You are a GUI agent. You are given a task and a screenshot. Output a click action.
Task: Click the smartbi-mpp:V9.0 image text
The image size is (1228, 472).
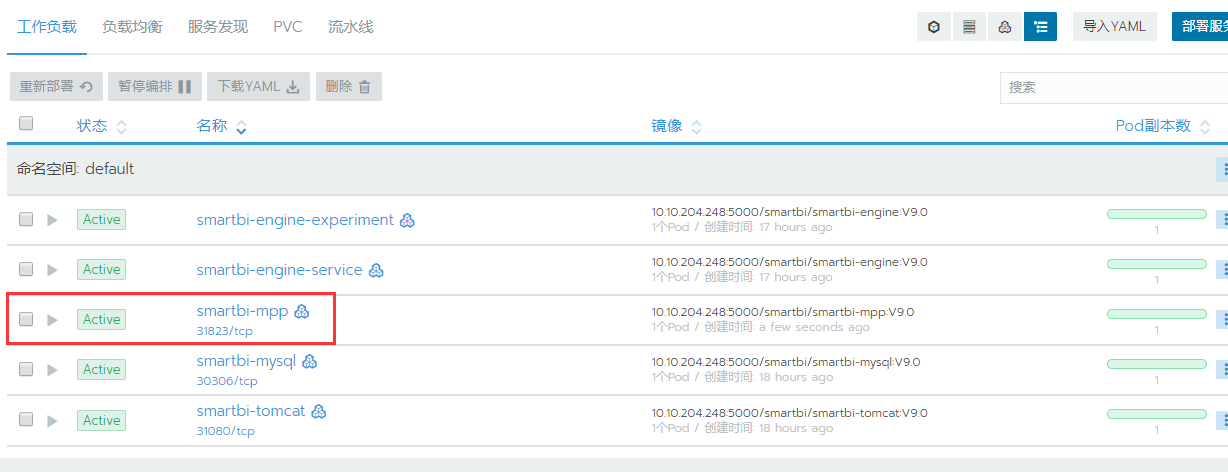(783, 311)
